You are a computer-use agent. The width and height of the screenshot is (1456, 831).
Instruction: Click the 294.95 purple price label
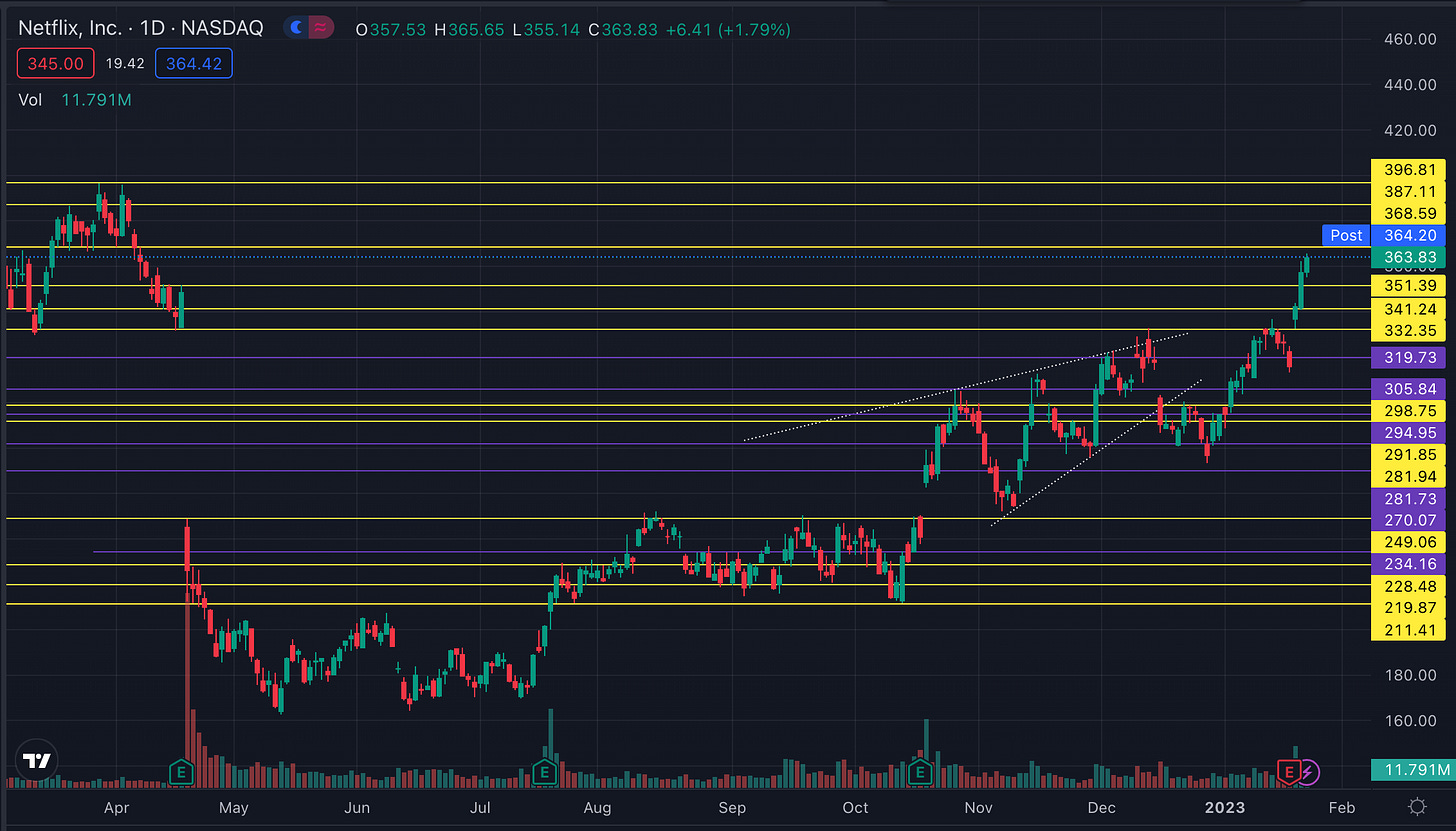pos(1410,433)
